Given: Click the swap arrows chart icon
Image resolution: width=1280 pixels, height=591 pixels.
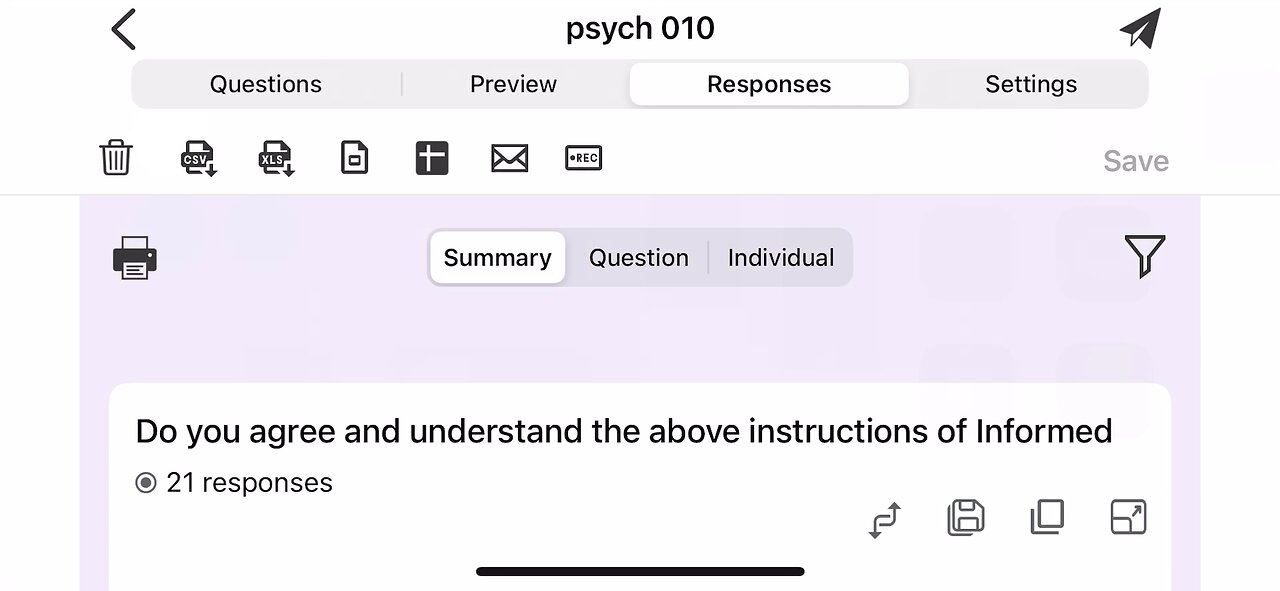Looking at the screenshot, I should [885, 519].
